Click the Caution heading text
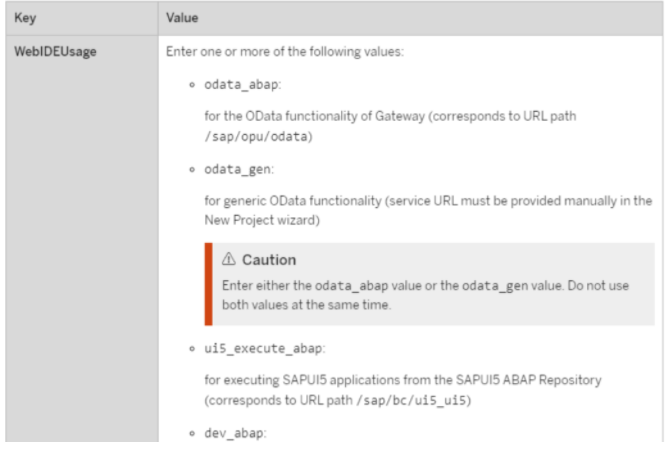Viewport: 672px width, 456px height. [269, 260]
